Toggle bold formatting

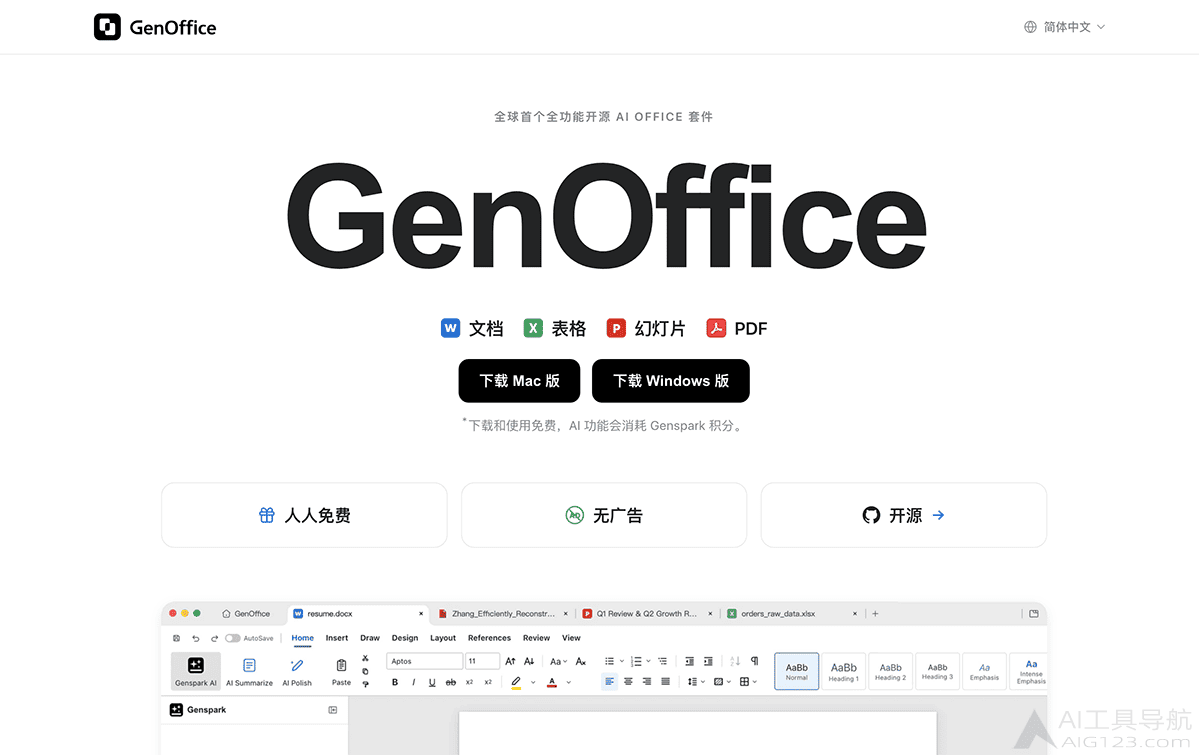pyautogui.click(x=395, y=682)
